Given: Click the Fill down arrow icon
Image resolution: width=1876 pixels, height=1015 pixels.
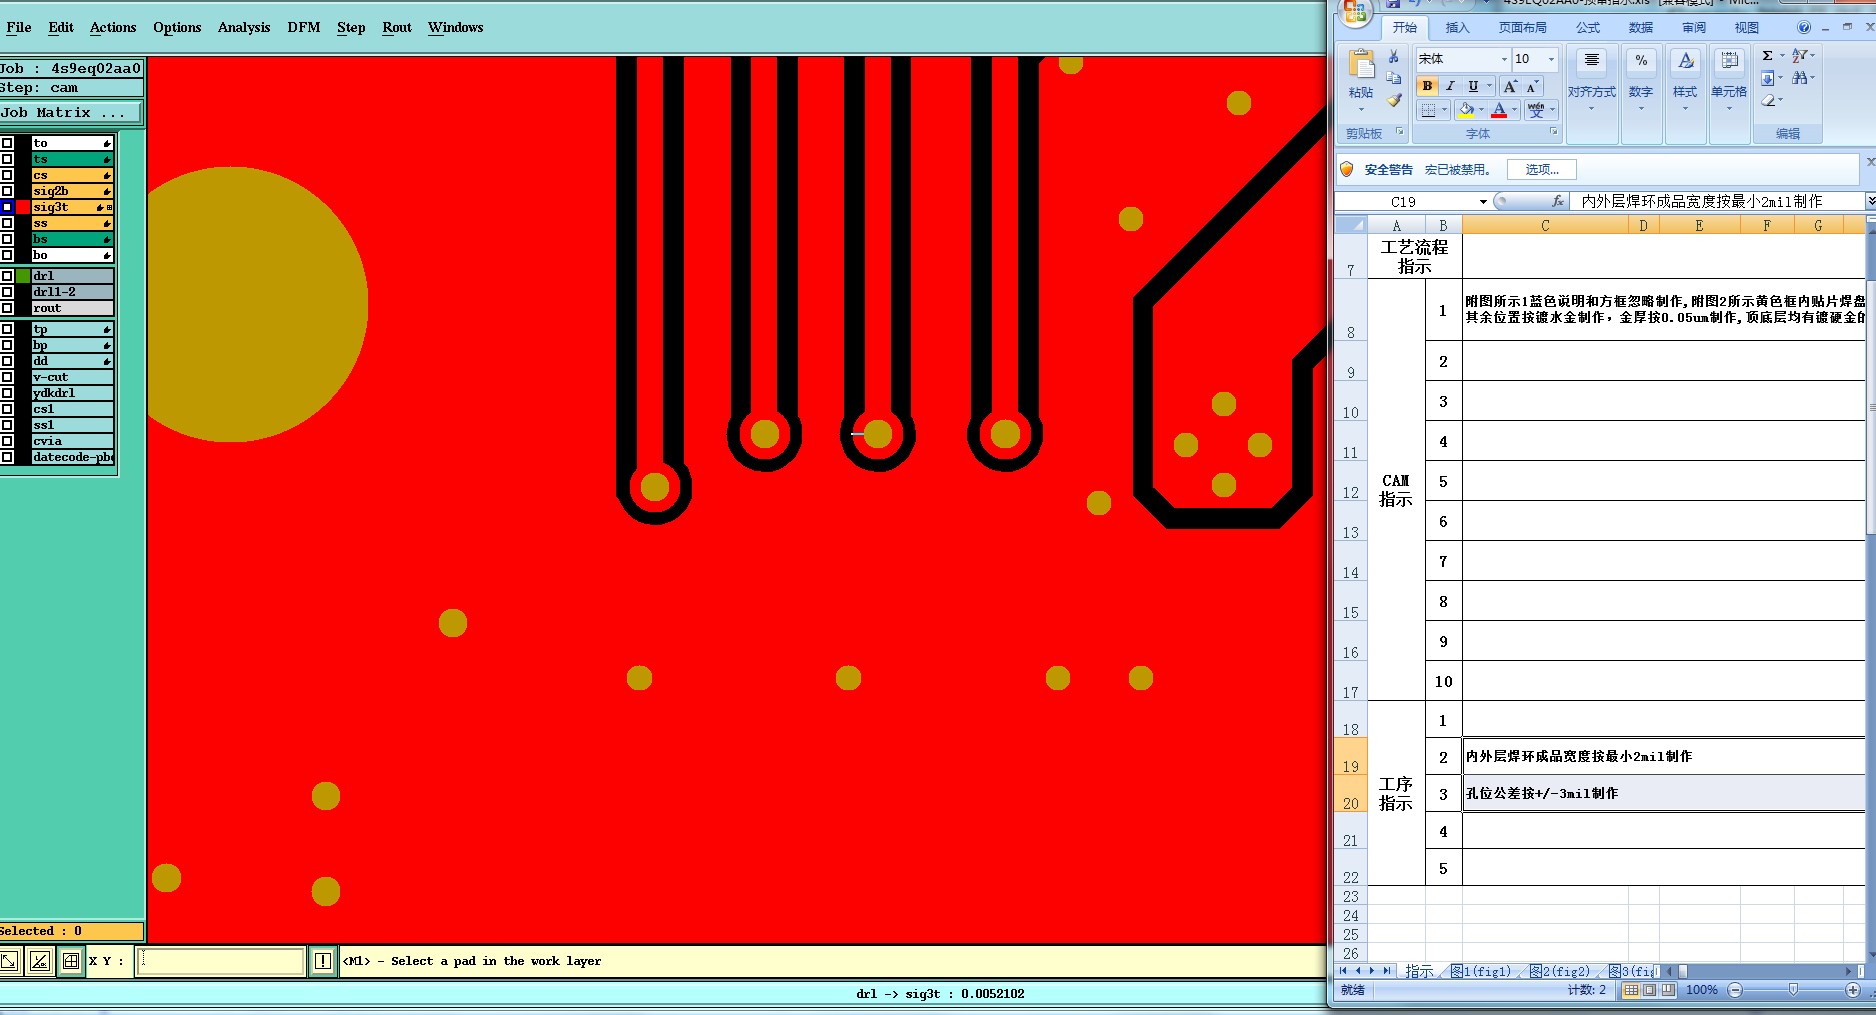Looking at the screenshot, I should (x=1767, y=78).
